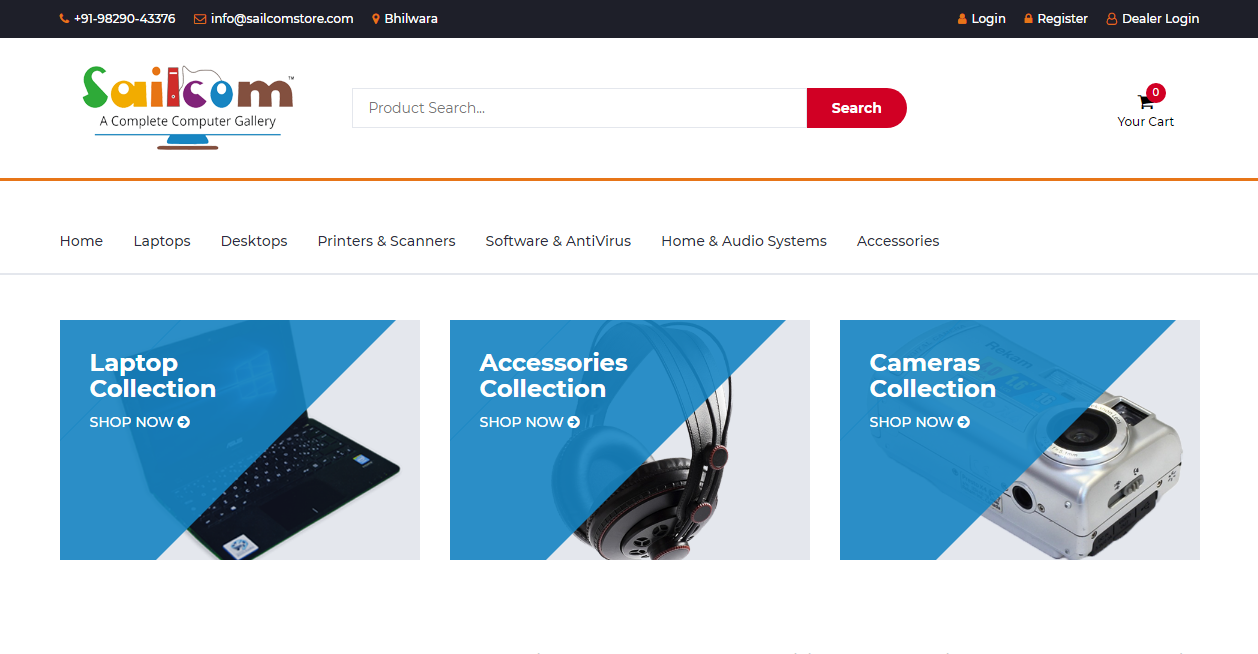Image resolution: width=1258 pixels, height=654 pixels.
Task: Open the Cameras Collection banner image
Action: coord(1020,440)
